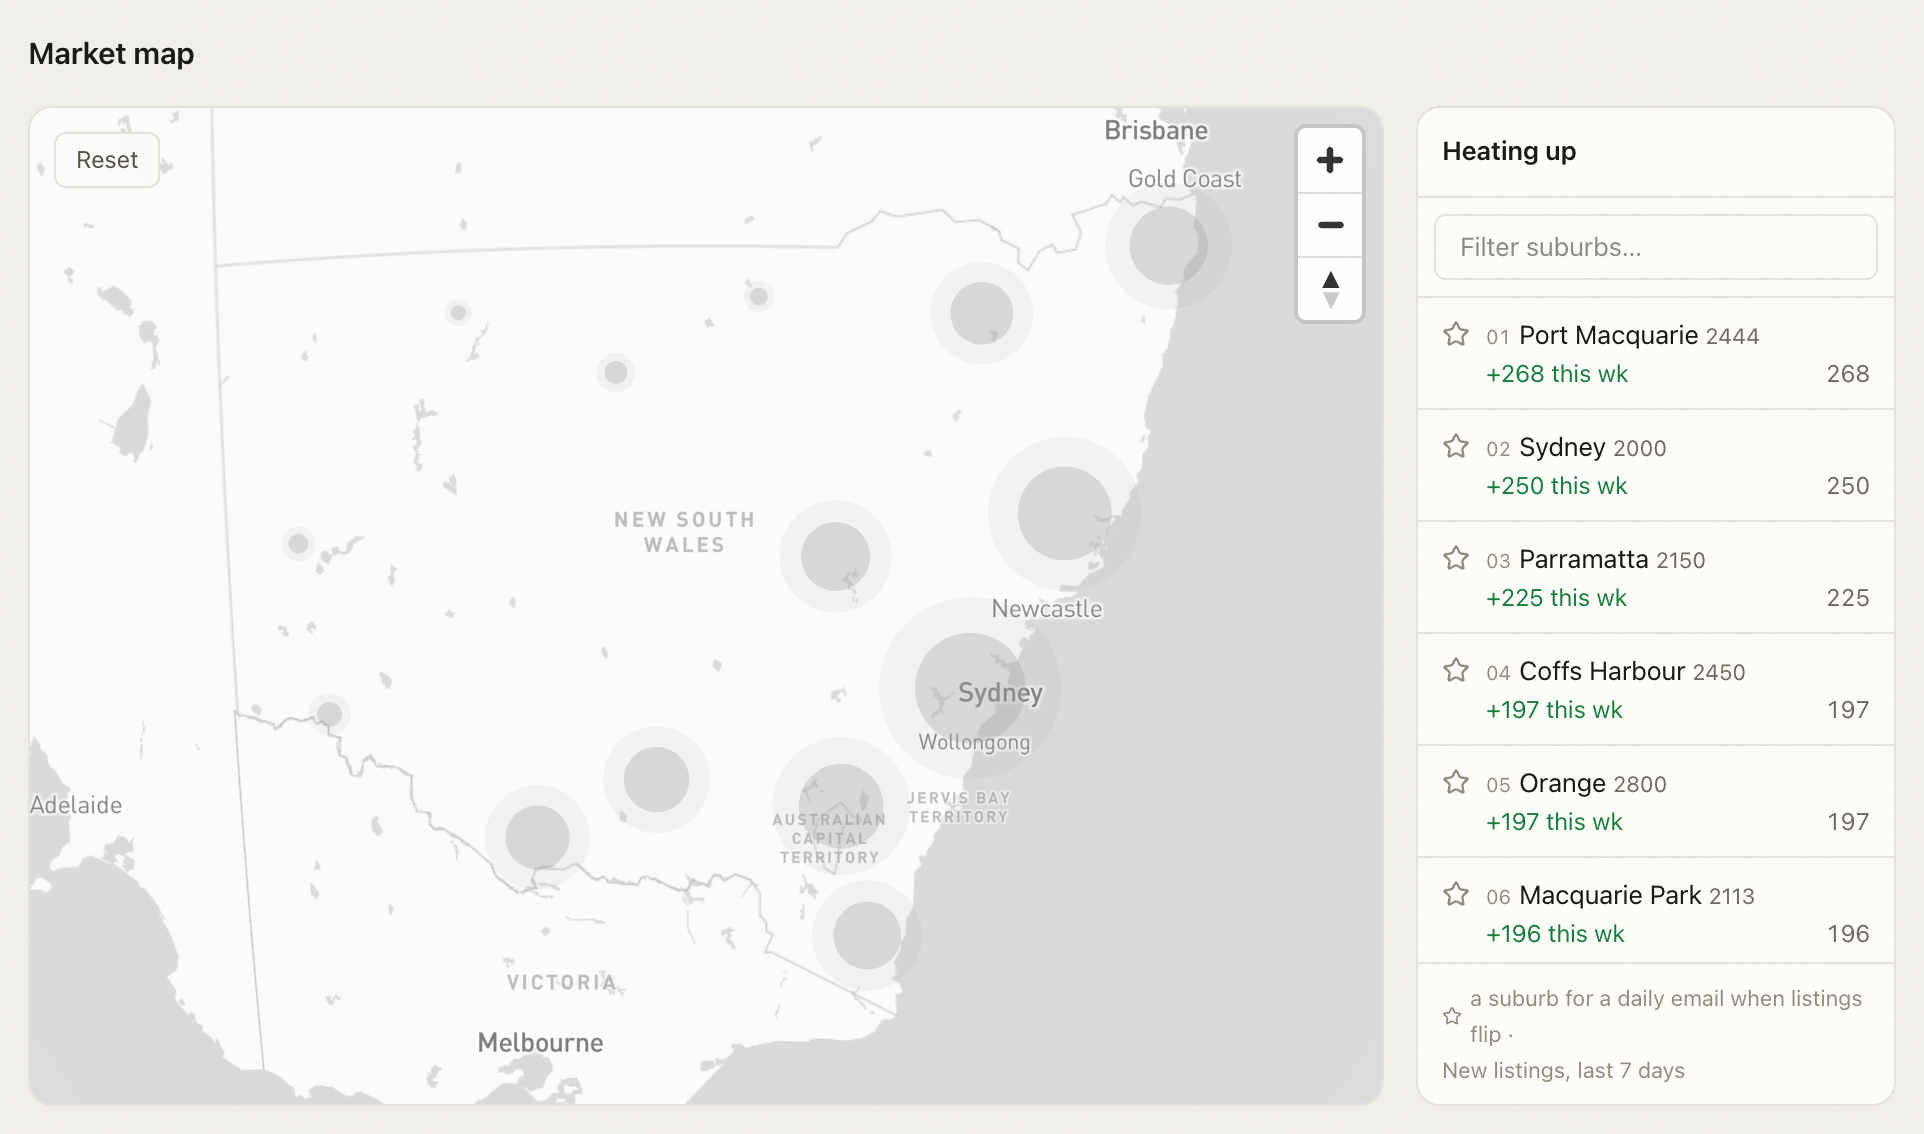Click the +196 this wk value
The height and width of the screenshot is (1134, 1924).
[1555, 934]
